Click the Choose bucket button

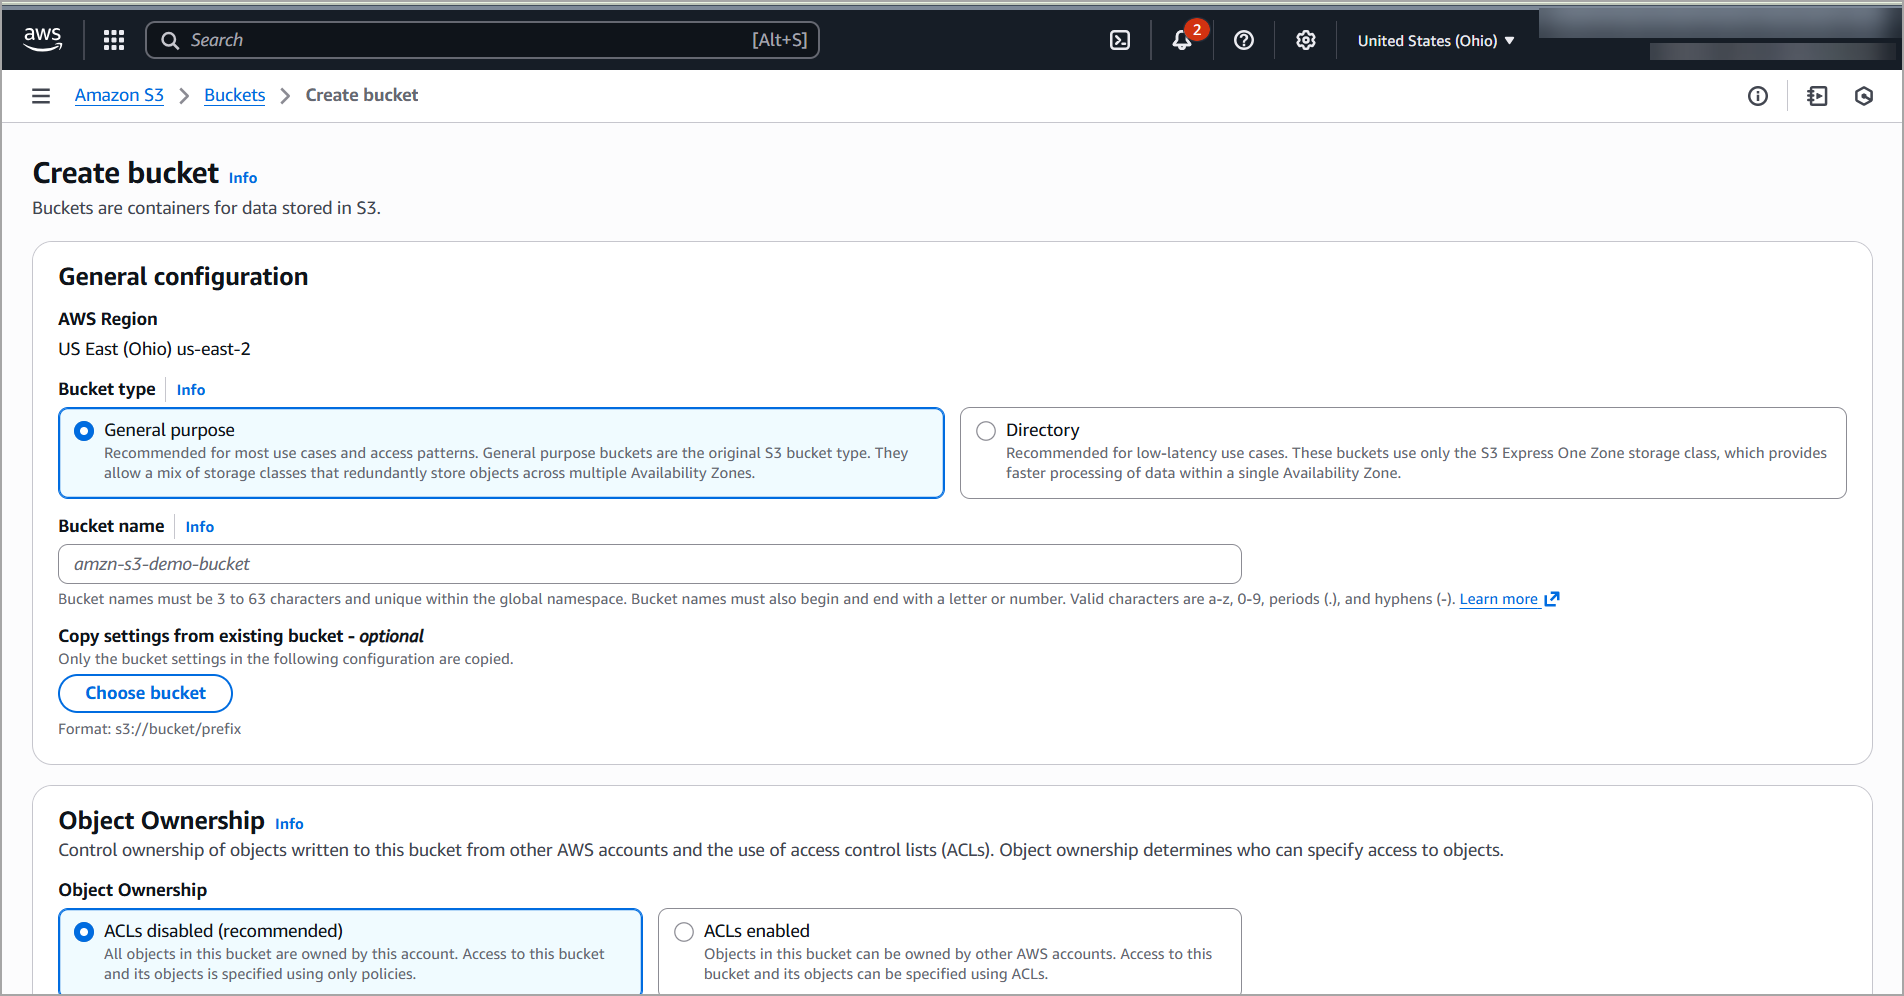[145, 693]
